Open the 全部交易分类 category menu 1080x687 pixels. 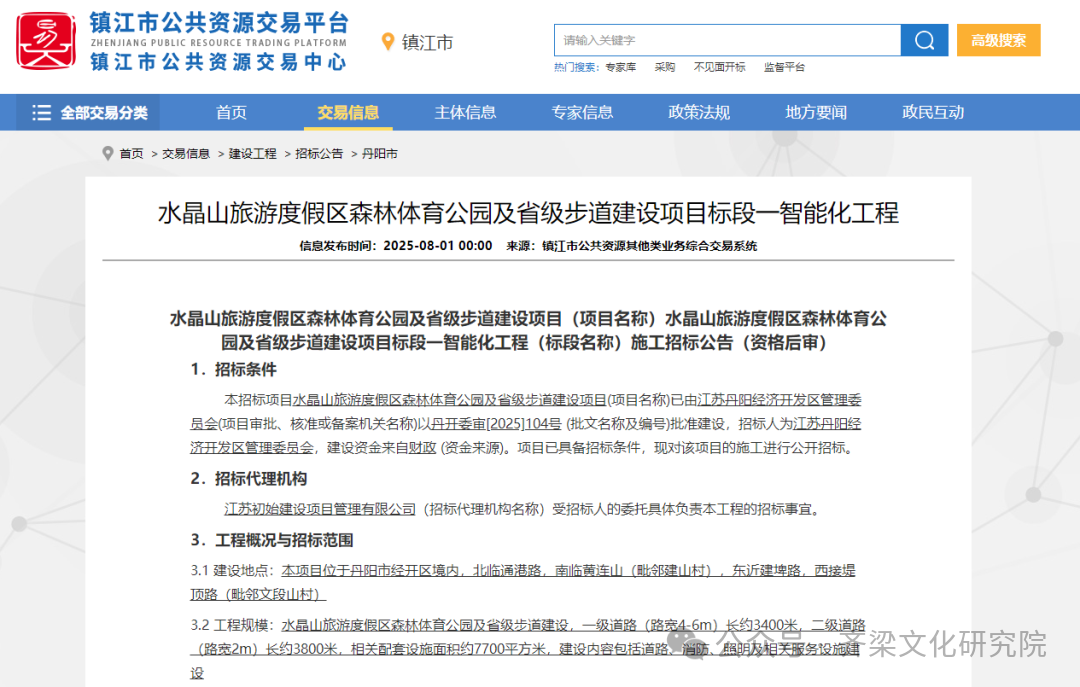pyautogui.click(x=90, y=112)
